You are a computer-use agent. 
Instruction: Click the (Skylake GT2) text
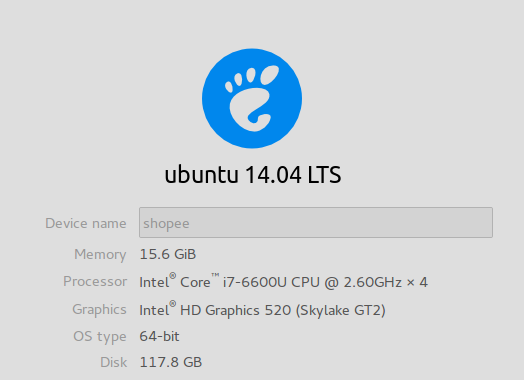pyautogui.click(x=341, y=310)
